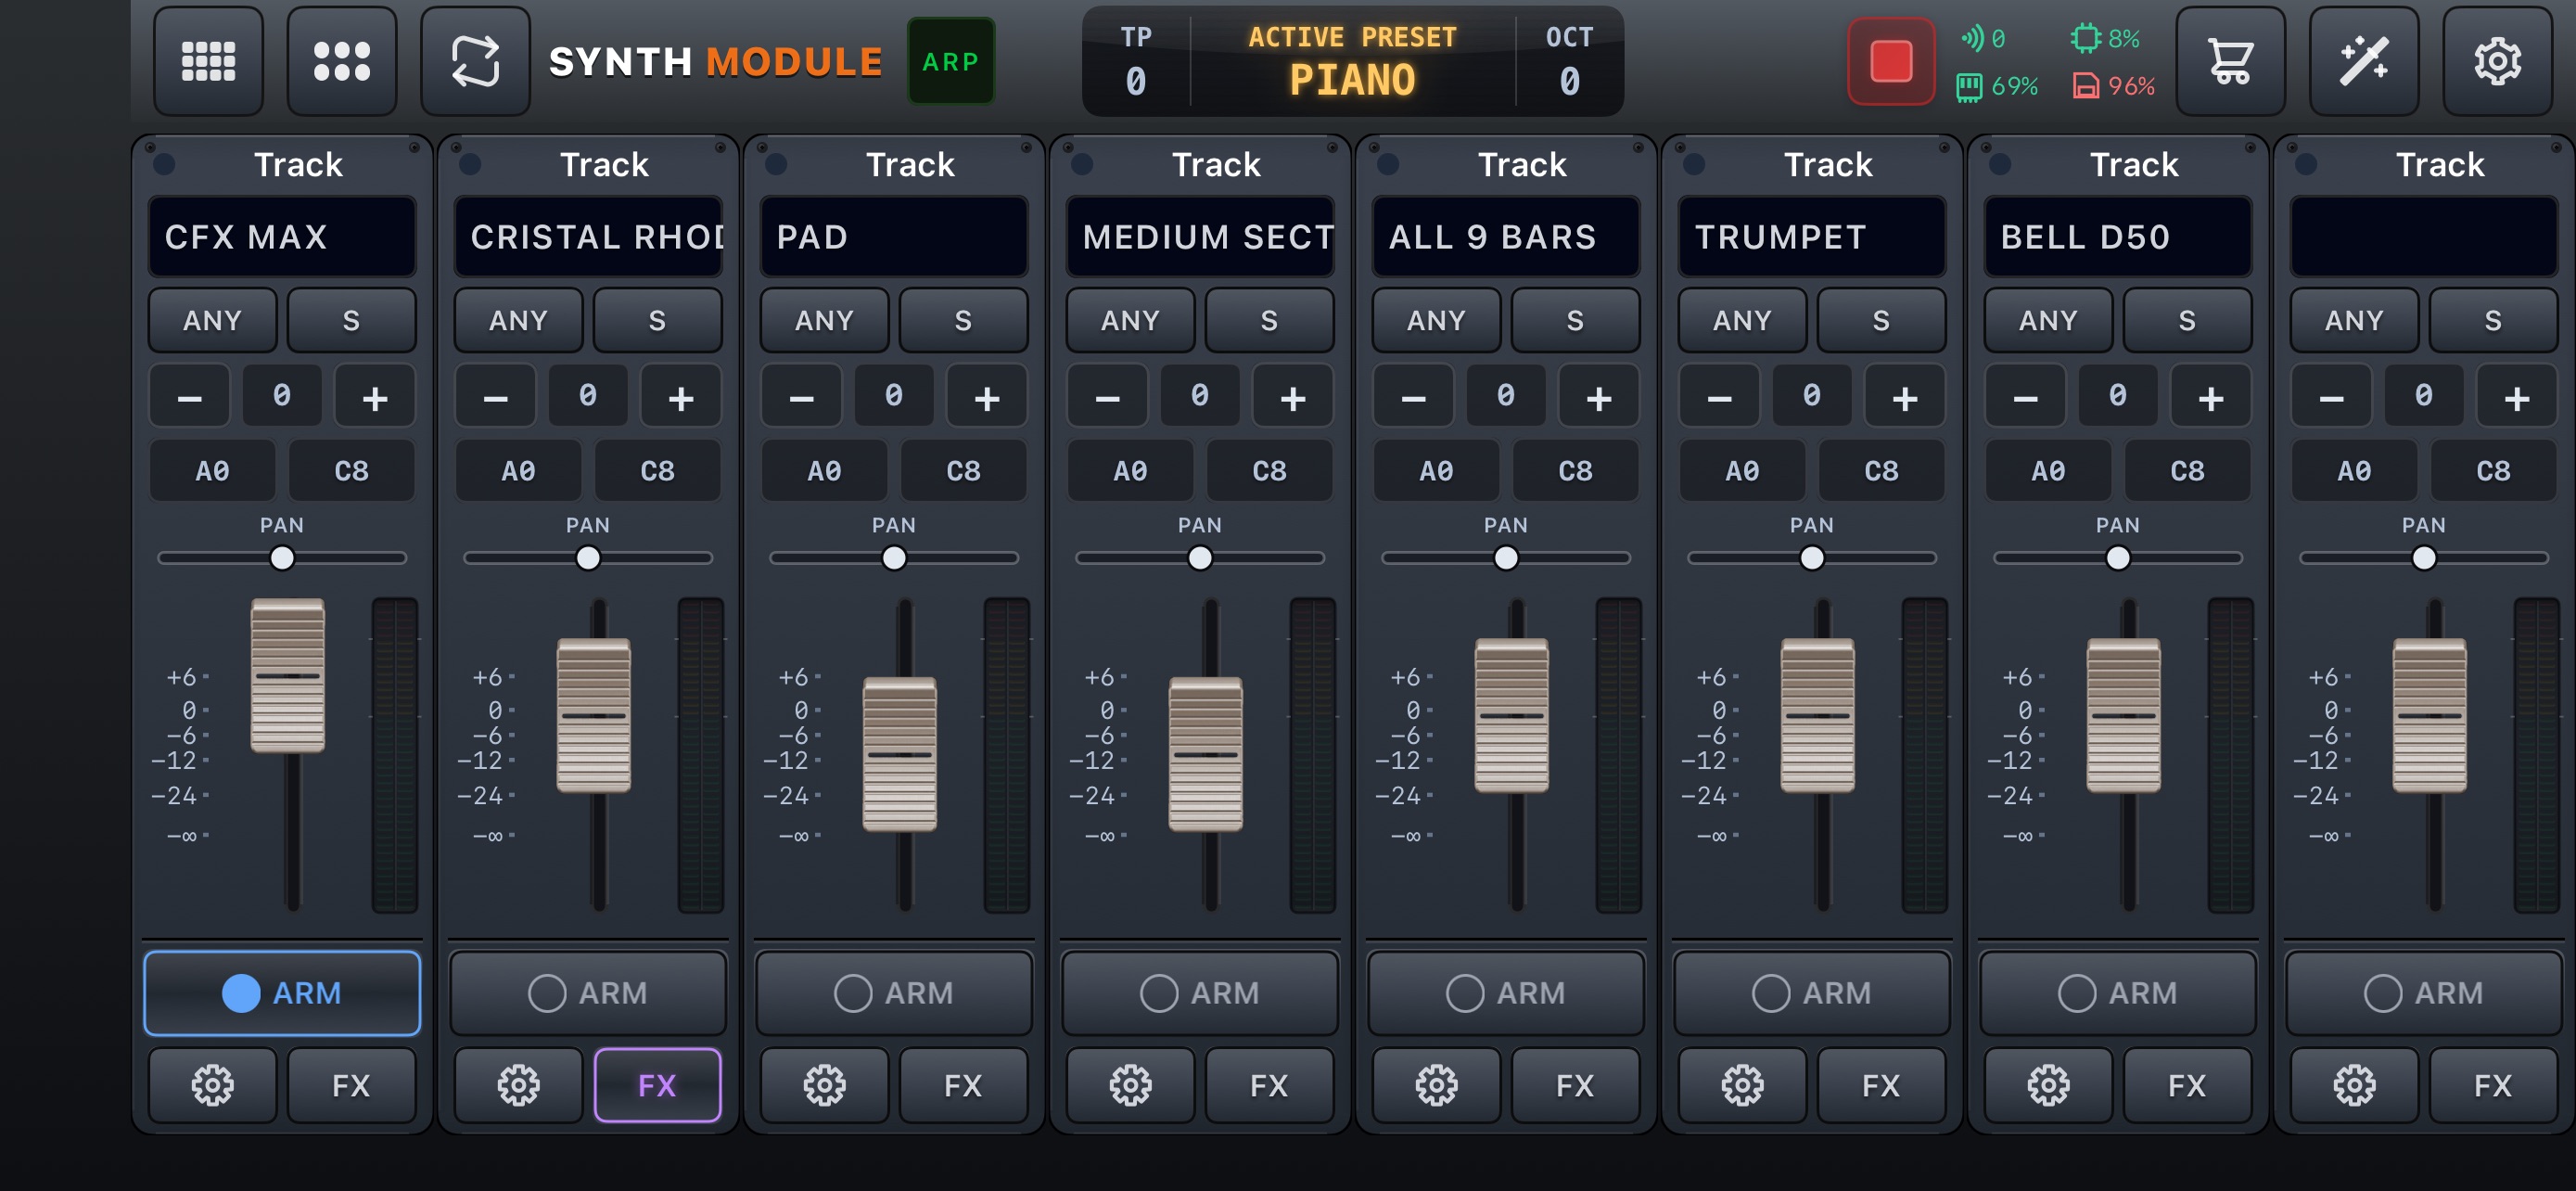
Task: Click the loop/swap arrows icon
Action: click(x=475, y=61)
